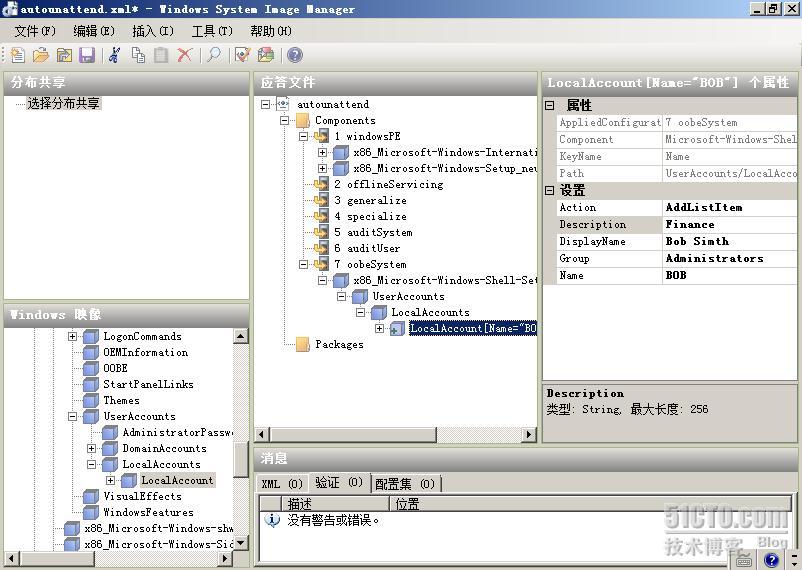Click the Copy toolbar icon

(x=138, y=55)
